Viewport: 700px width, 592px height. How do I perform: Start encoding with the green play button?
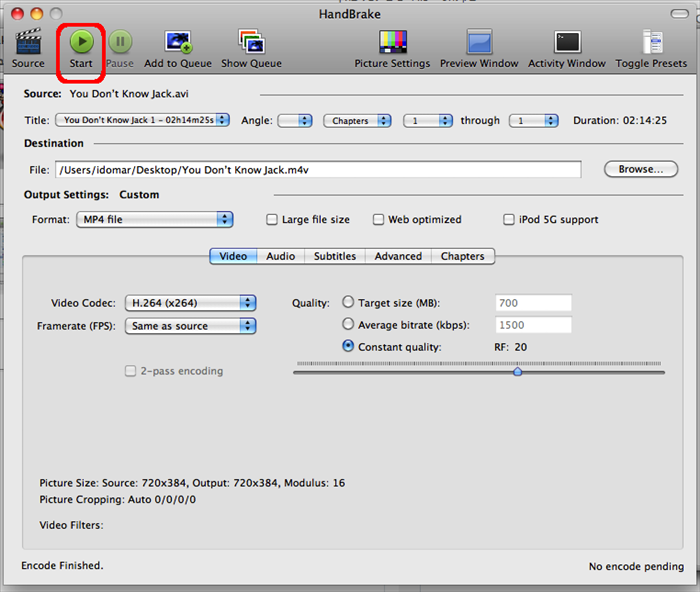point(81,42)
